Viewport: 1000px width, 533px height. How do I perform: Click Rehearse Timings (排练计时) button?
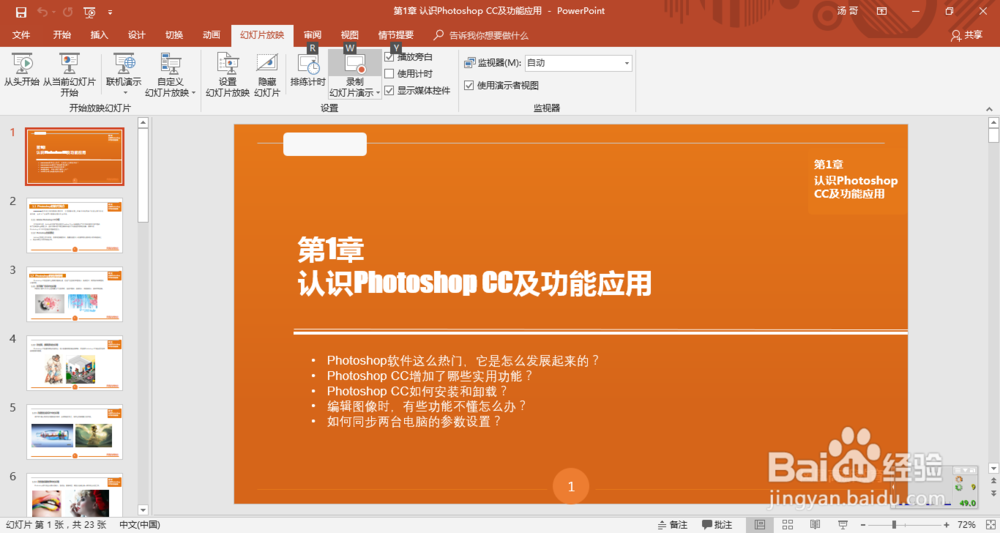[x=308, y=70]
